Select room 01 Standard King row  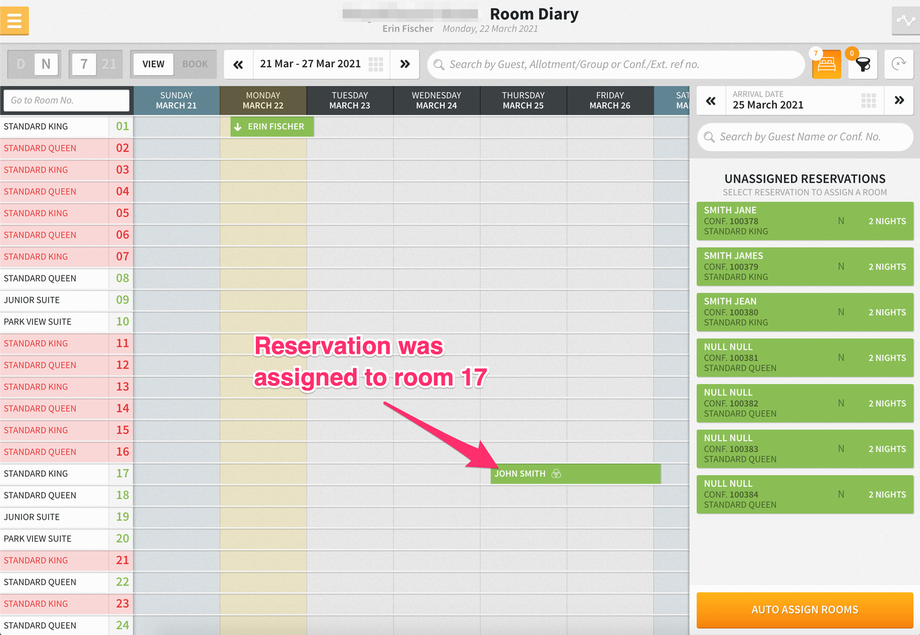click(x=66, y=126)
